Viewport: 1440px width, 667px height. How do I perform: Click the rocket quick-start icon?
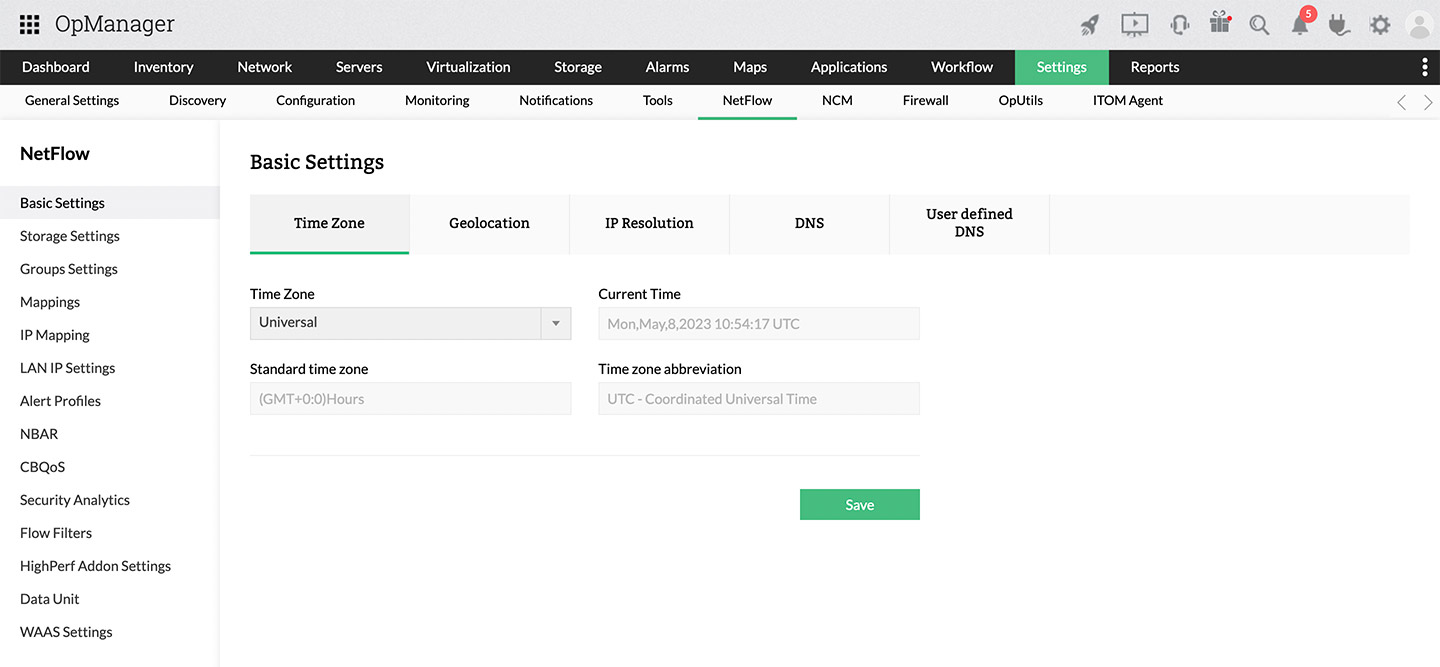tap(1090, 25)
